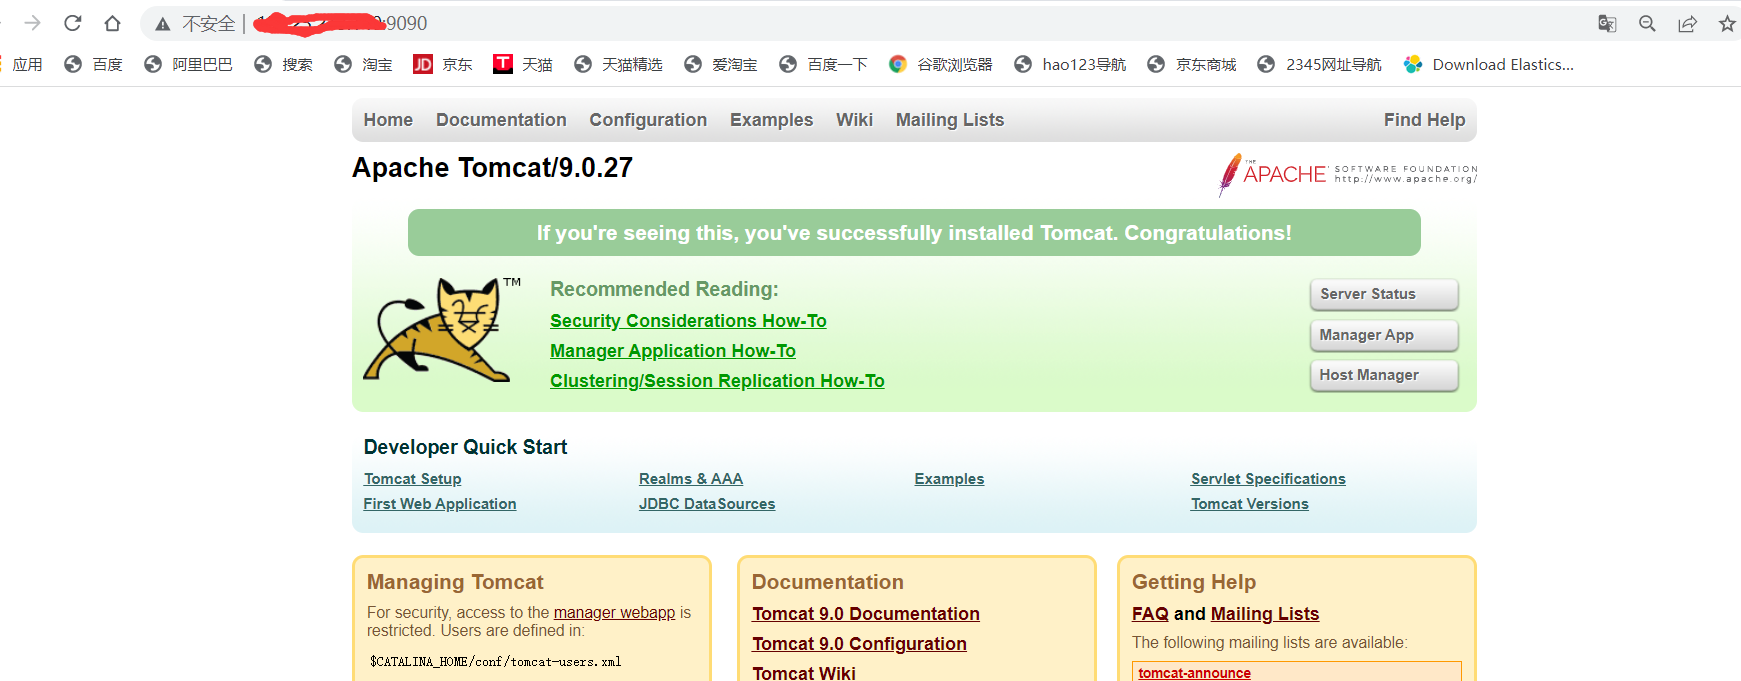Open the Download Elastics... bookmark
The height and width of the screenshot is (681, 1741).
[1488, 64]
